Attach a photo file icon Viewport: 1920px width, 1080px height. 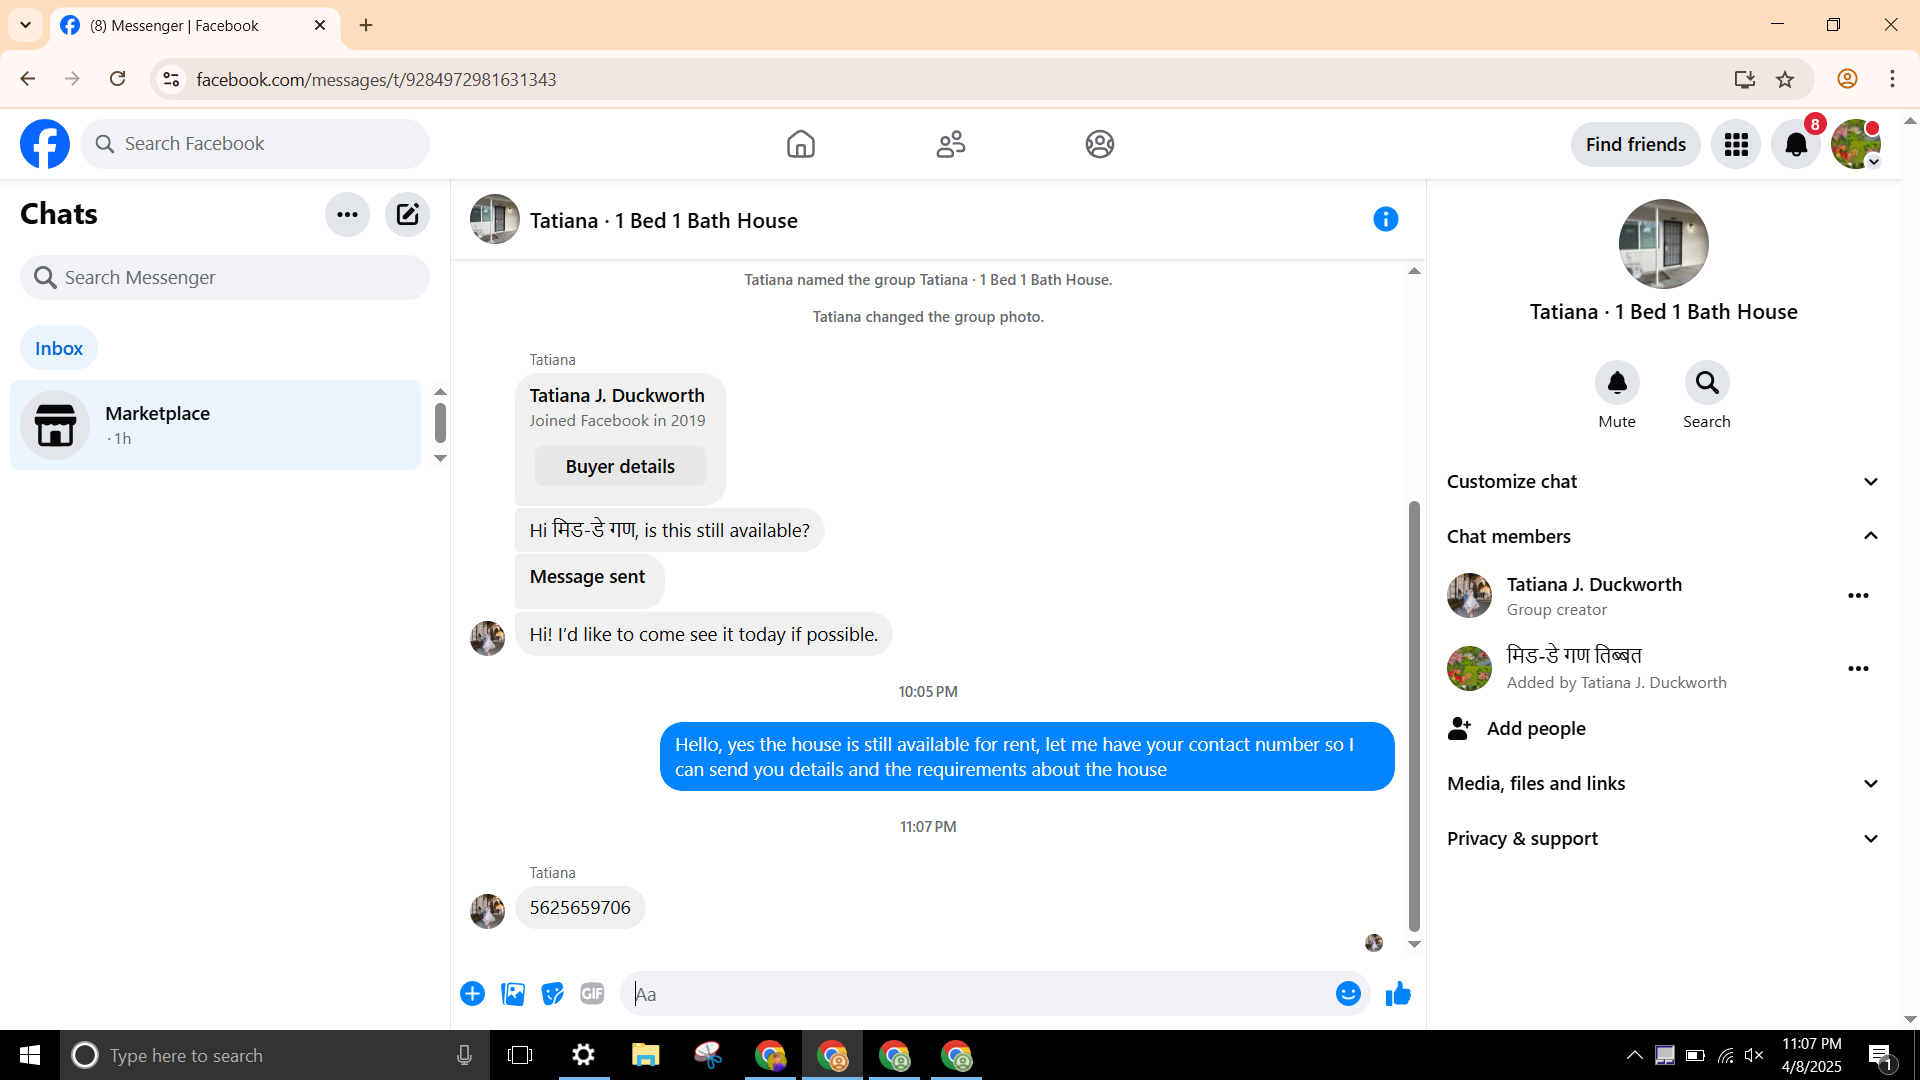[513, 993]
